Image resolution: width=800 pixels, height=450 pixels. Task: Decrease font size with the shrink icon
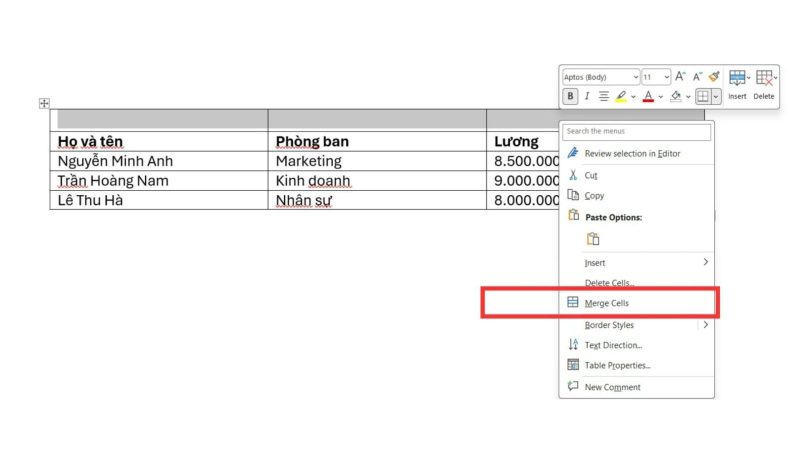pyautogui.click(x=697, y=77)
